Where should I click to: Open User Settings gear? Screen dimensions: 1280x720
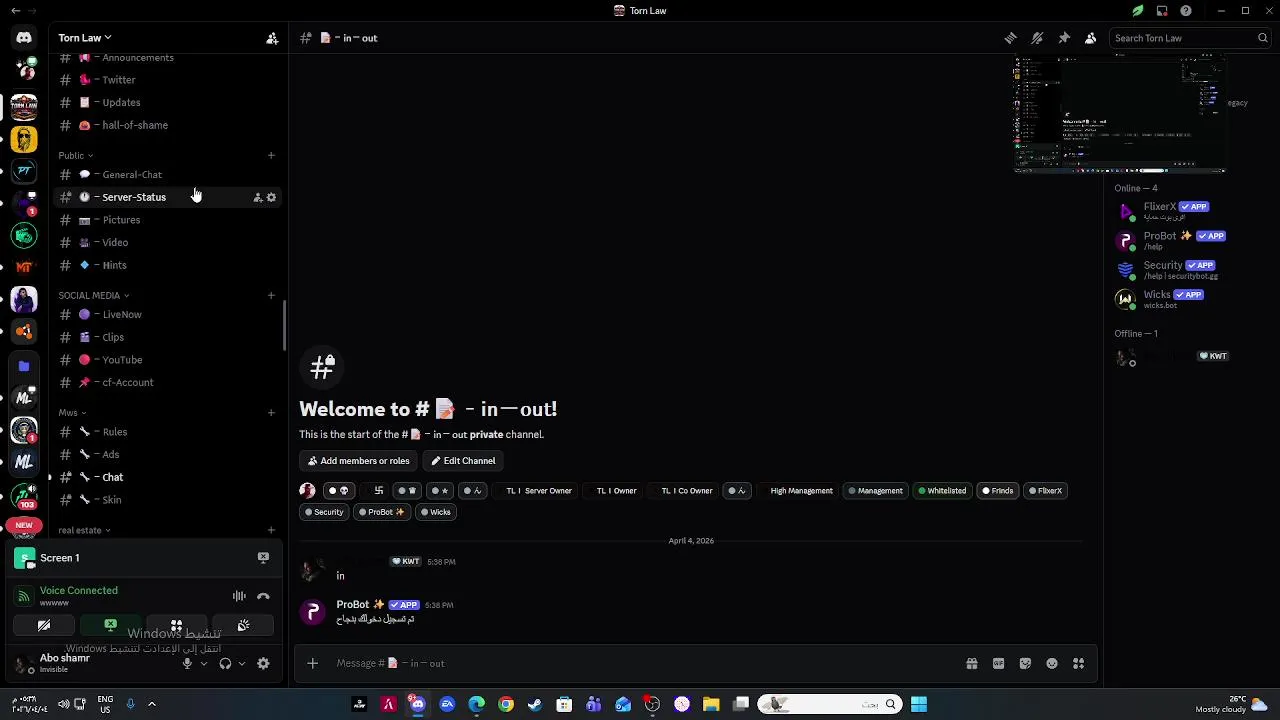point(263,664)
